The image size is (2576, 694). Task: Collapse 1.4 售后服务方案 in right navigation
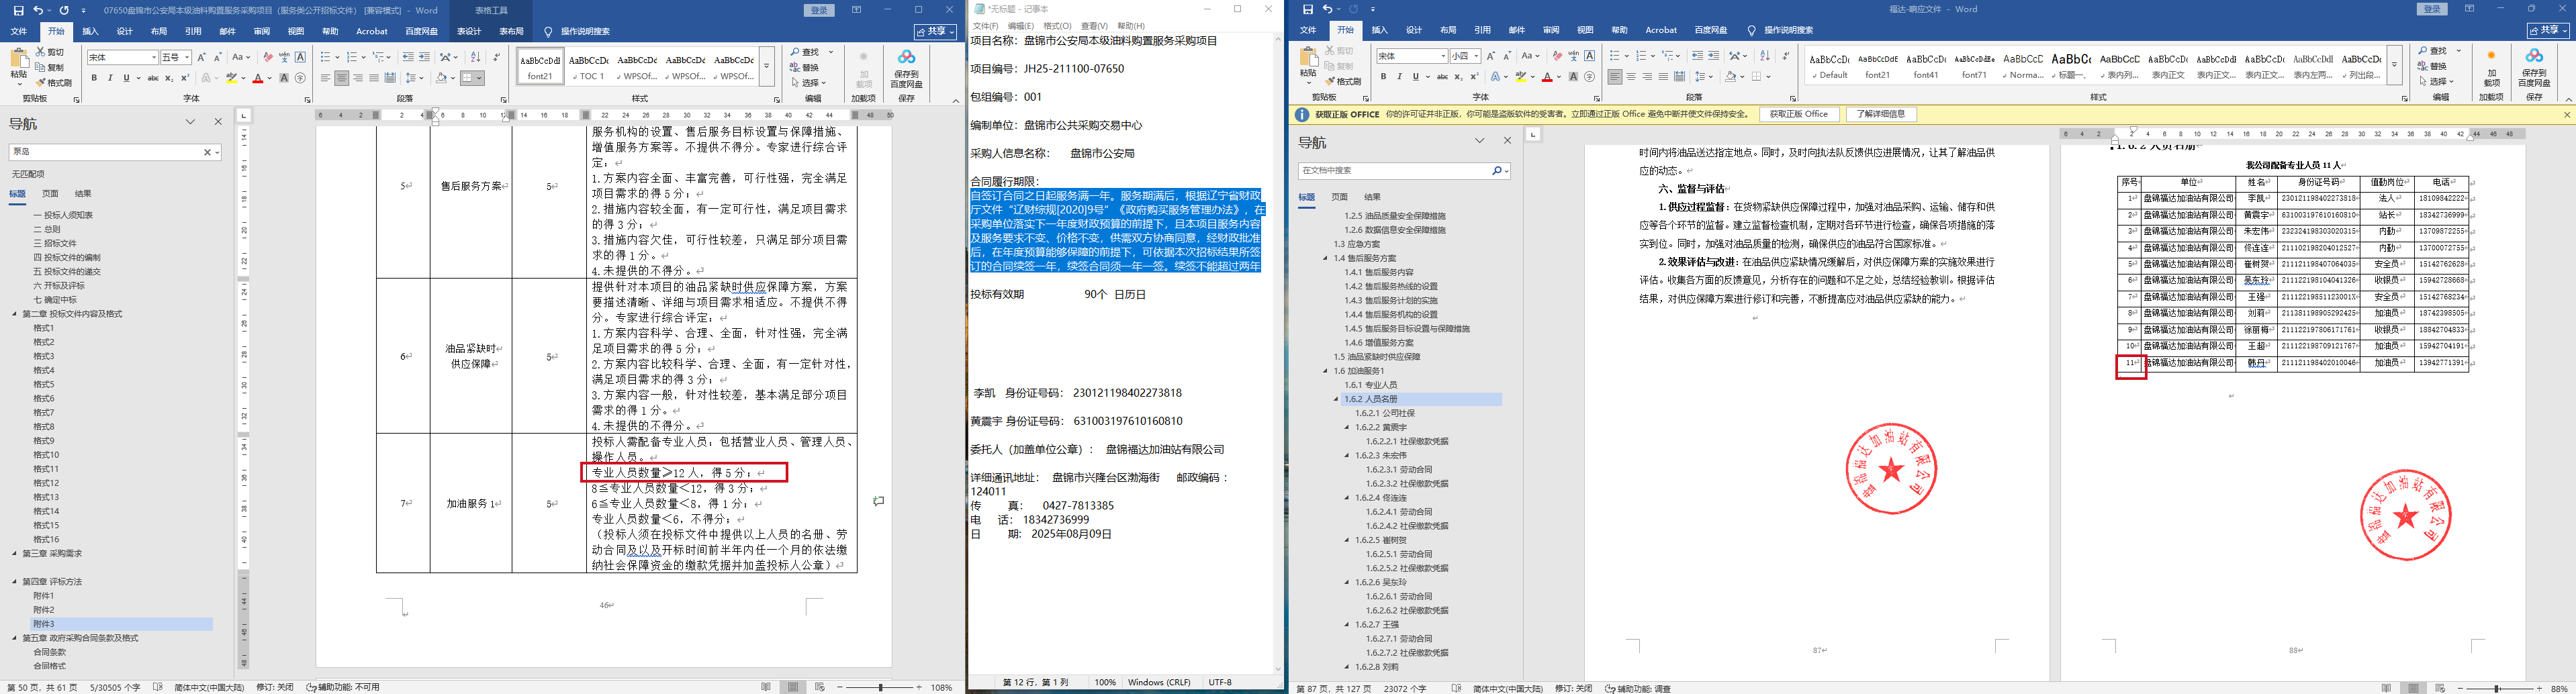(x=1326, y=258)
